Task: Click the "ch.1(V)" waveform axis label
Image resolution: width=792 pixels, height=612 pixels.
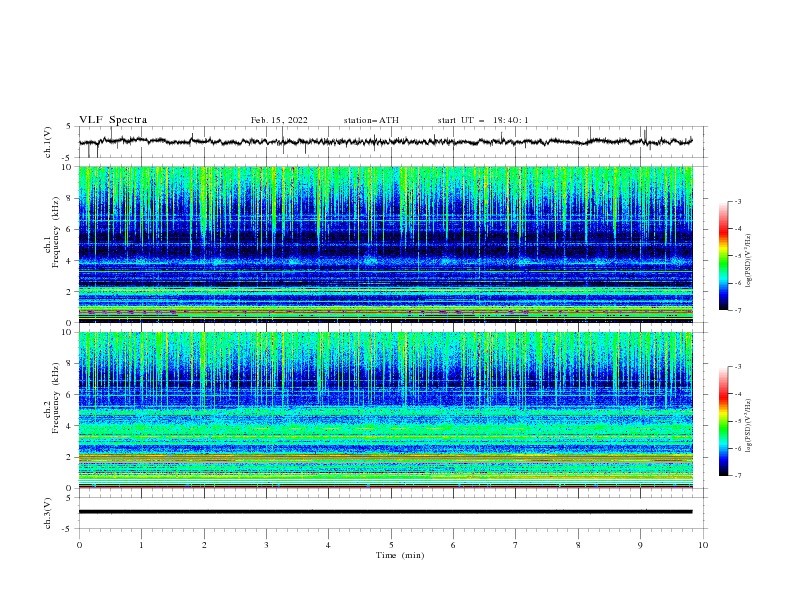Action: tap(48, 142)
